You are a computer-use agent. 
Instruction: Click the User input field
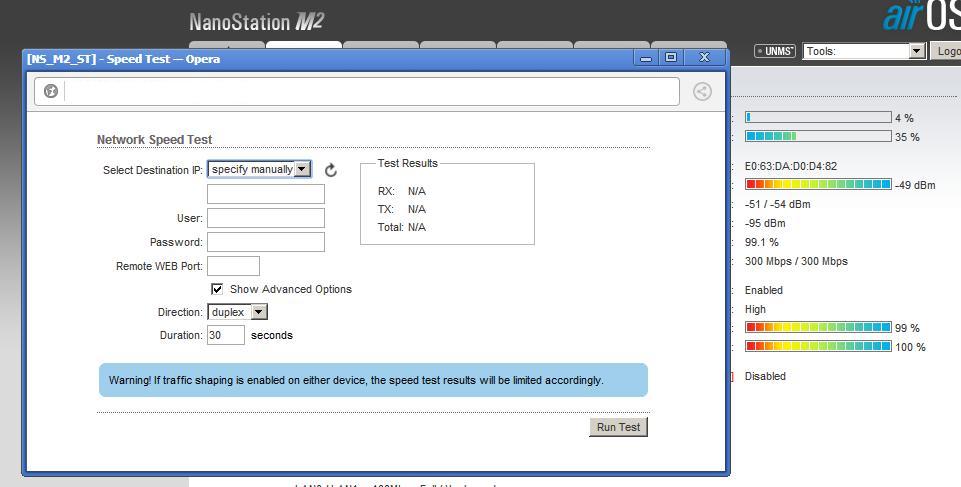[x=266, y=218]
